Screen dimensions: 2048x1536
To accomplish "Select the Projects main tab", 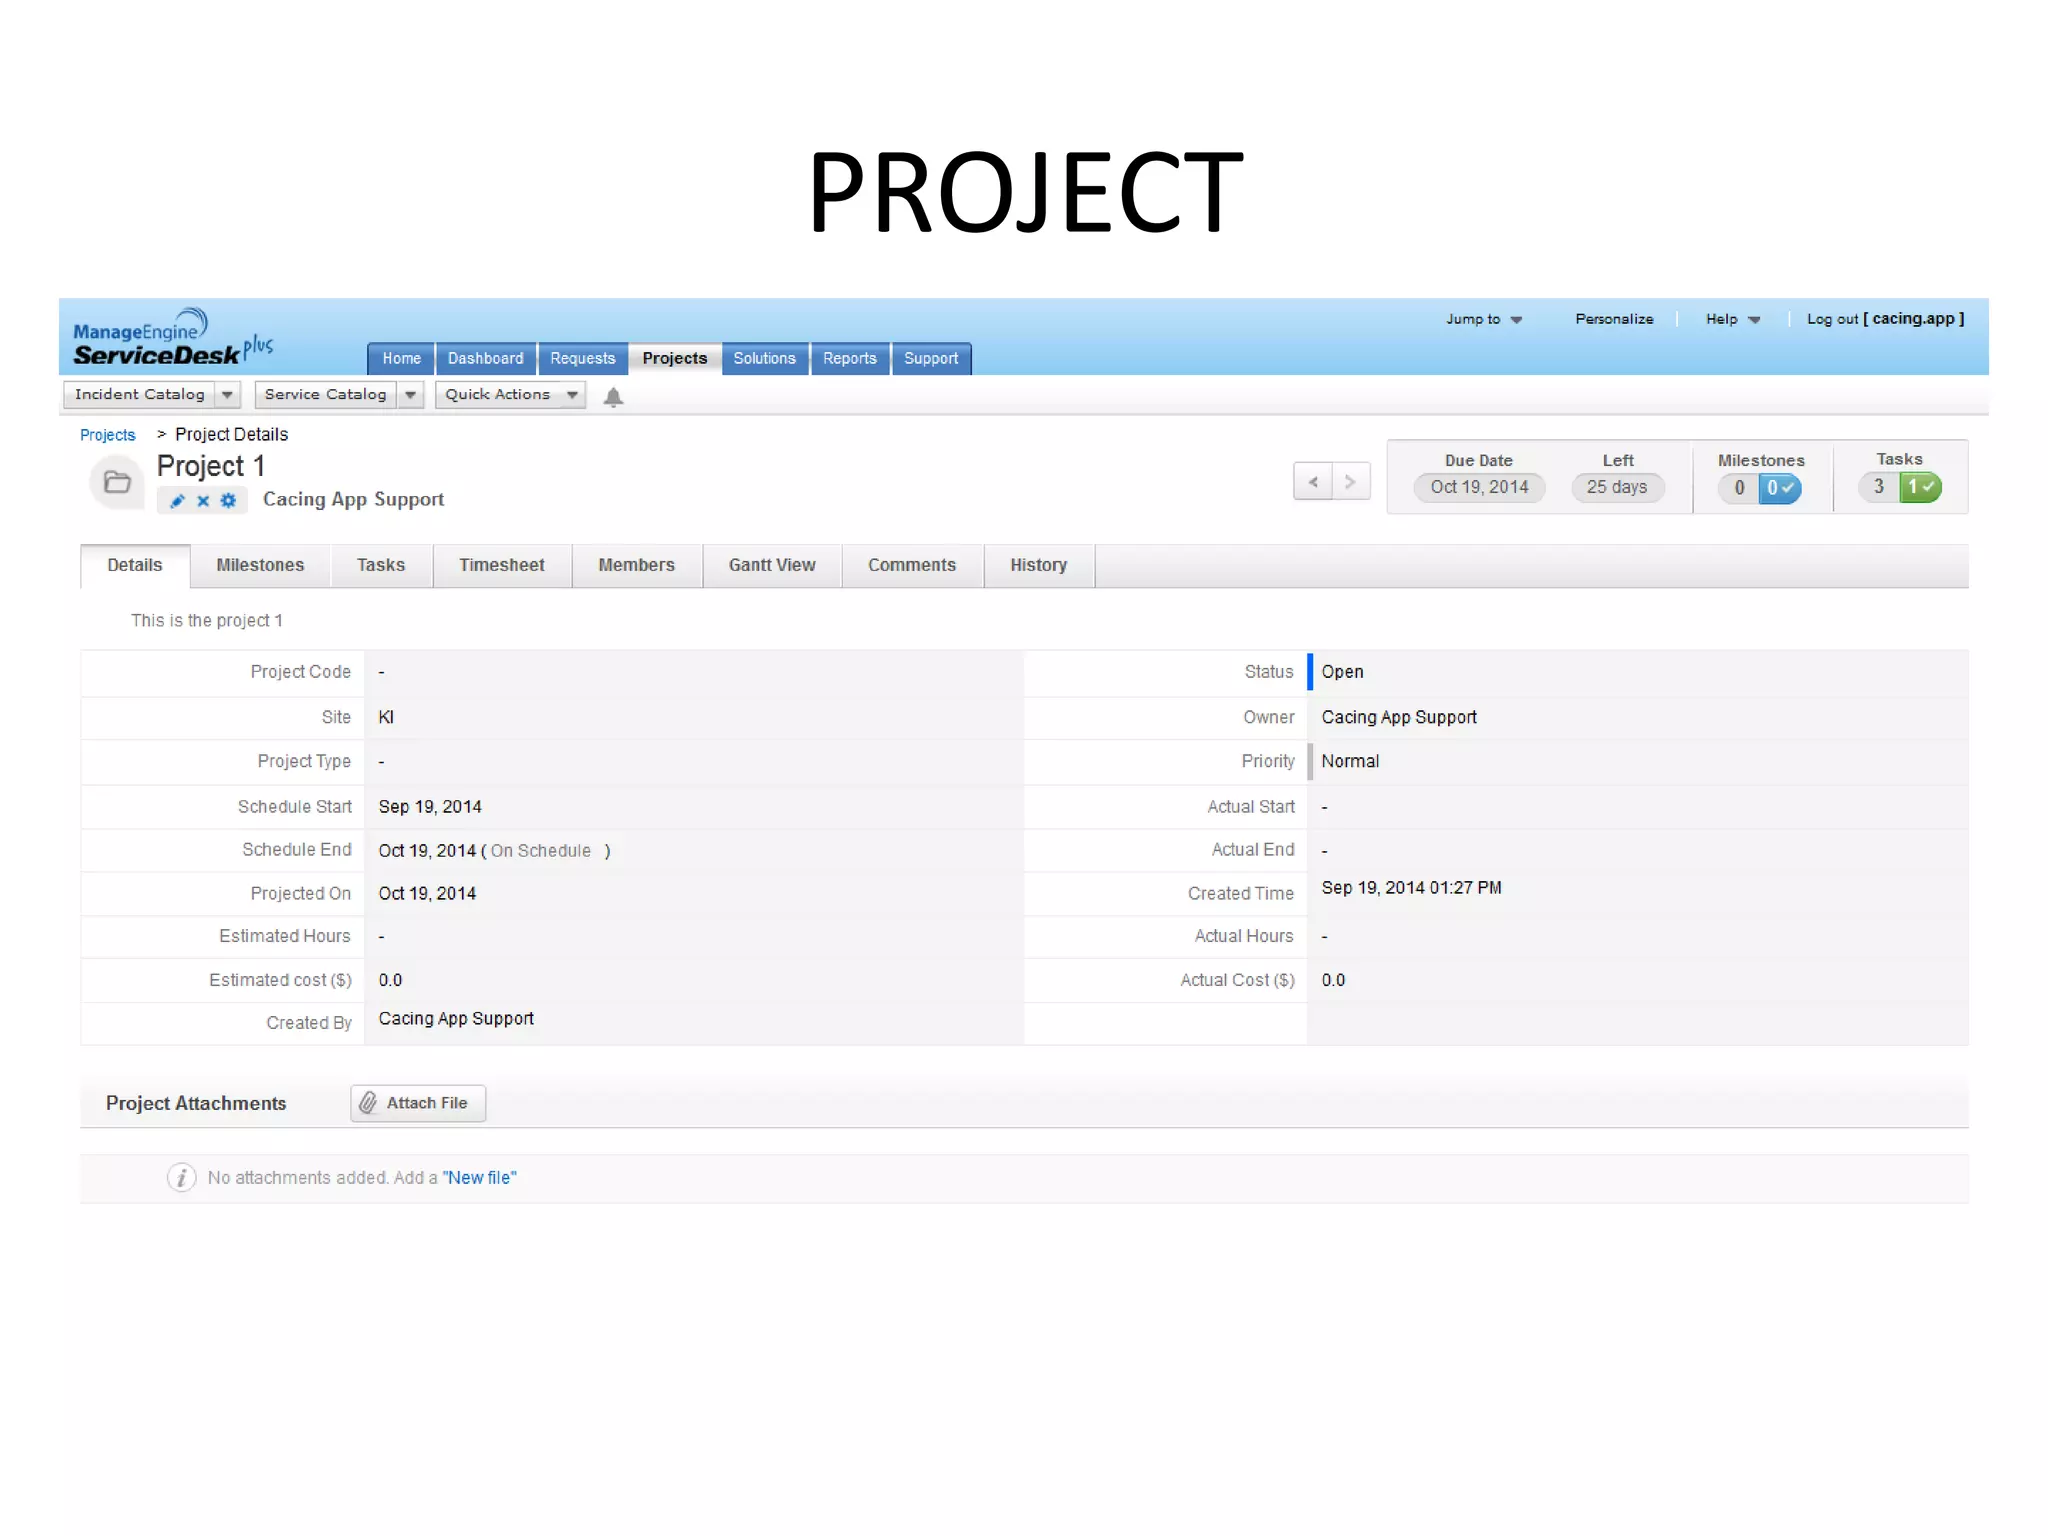I will 675,359.
